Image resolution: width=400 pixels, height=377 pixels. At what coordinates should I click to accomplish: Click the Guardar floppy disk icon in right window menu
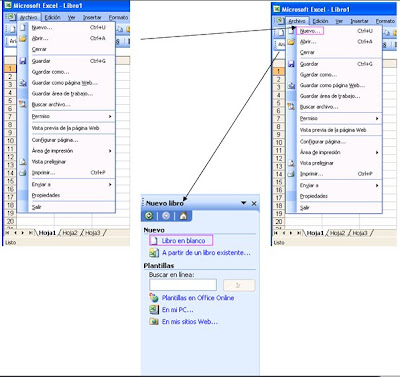click(291, 64)
